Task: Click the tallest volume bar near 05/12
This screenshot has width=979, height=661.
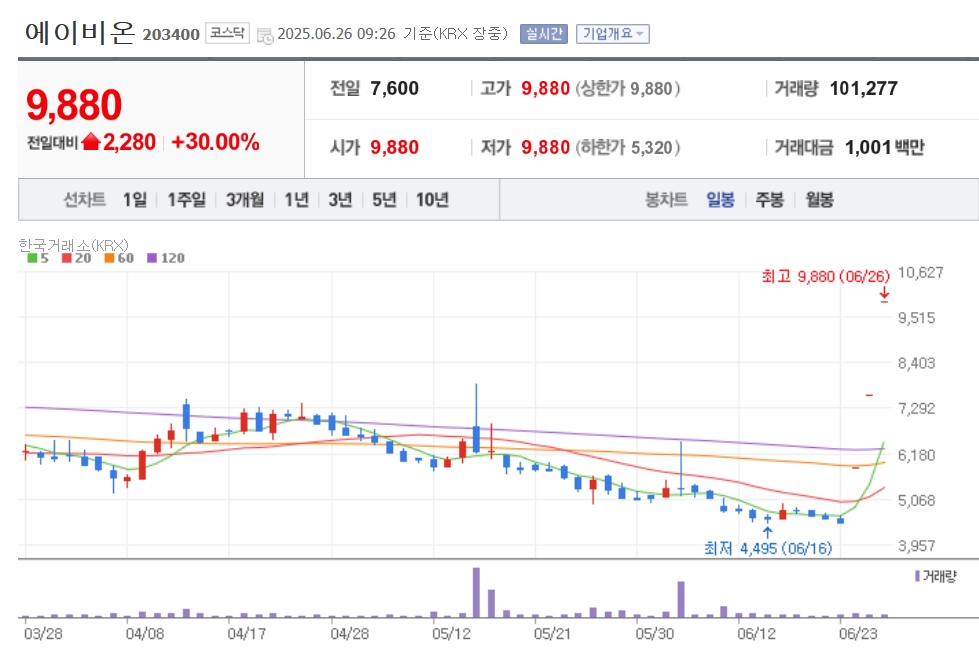Action: (476, 592)
